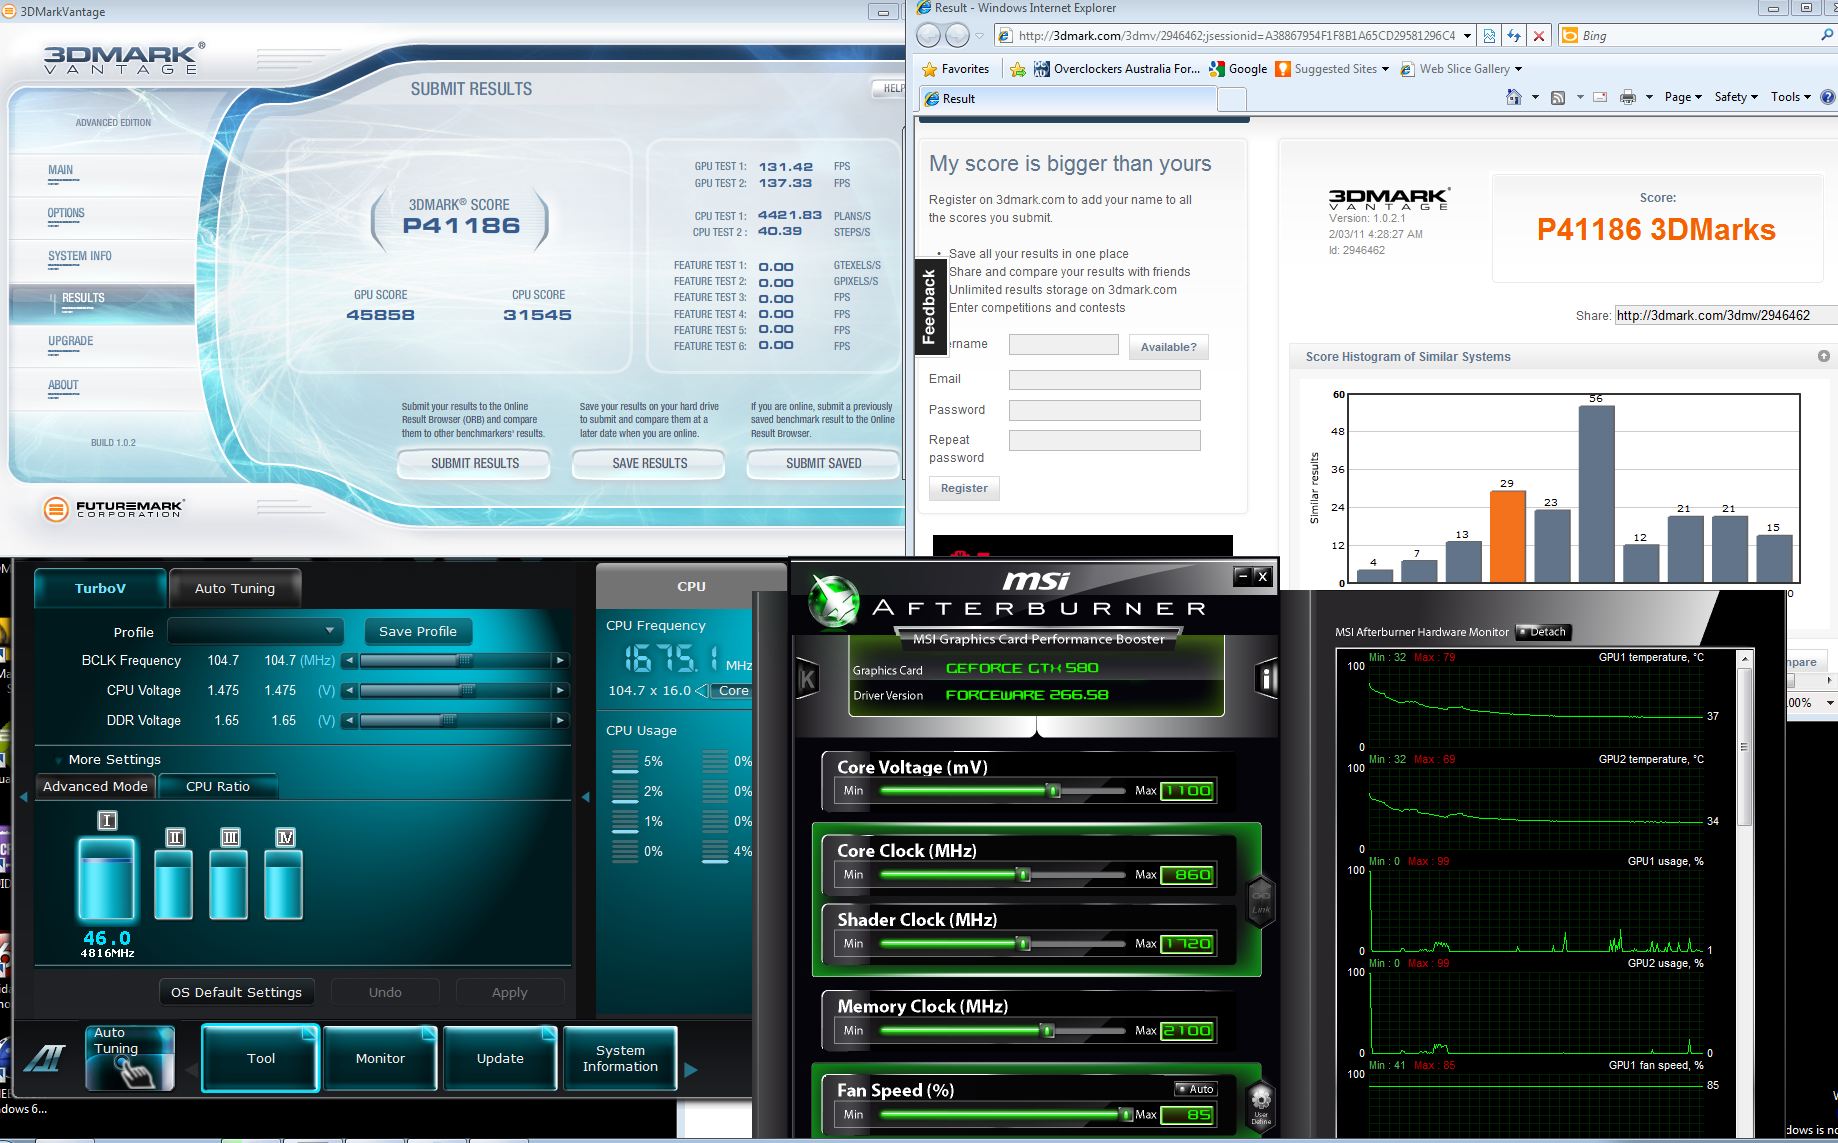Click the SUBMIT RESULTS button

pyautogui.click(x=474, y=463)
